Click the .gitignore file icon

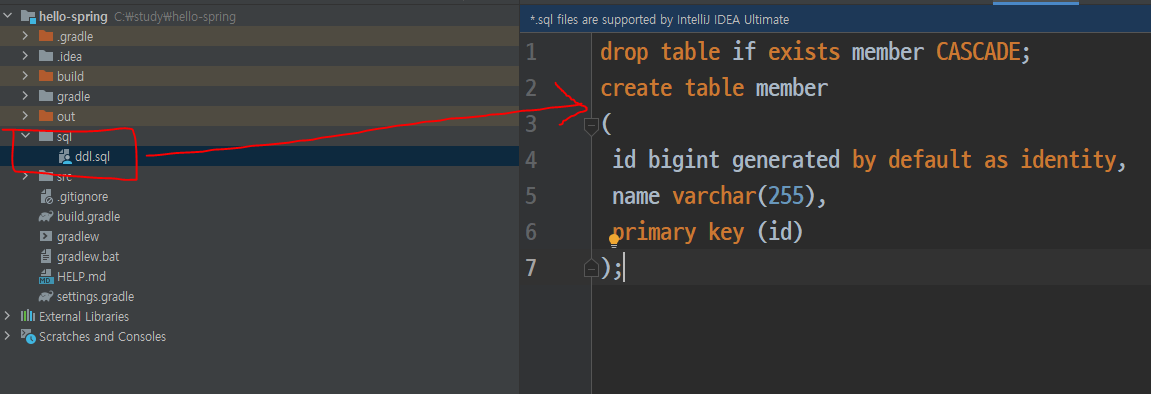coord(46,197)
